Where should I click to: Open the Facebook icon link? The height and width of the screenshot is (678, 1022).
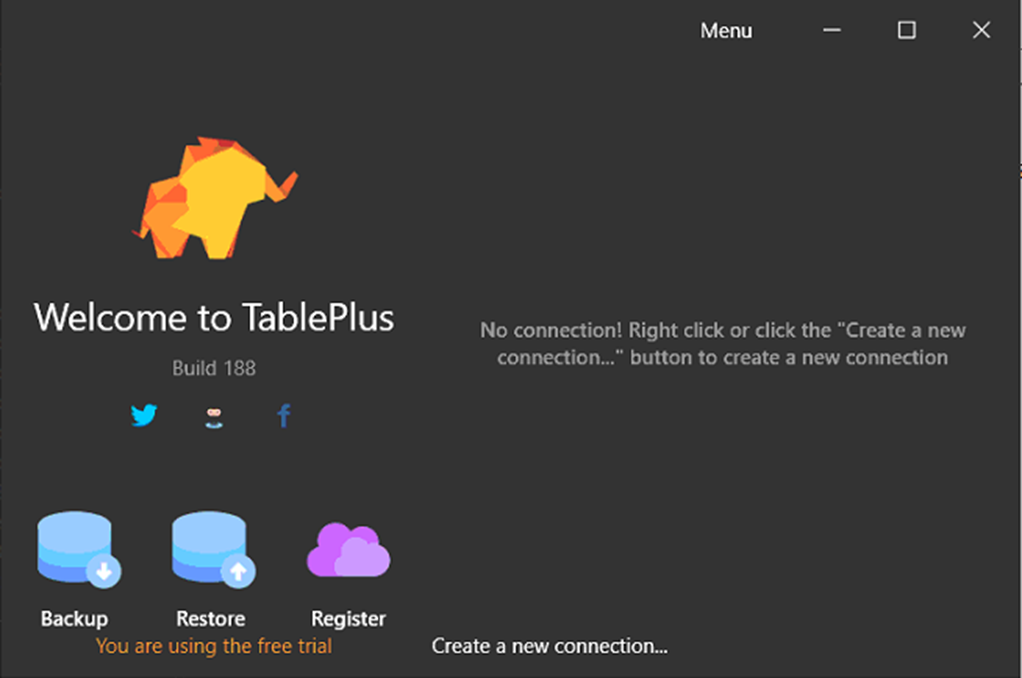284,415
